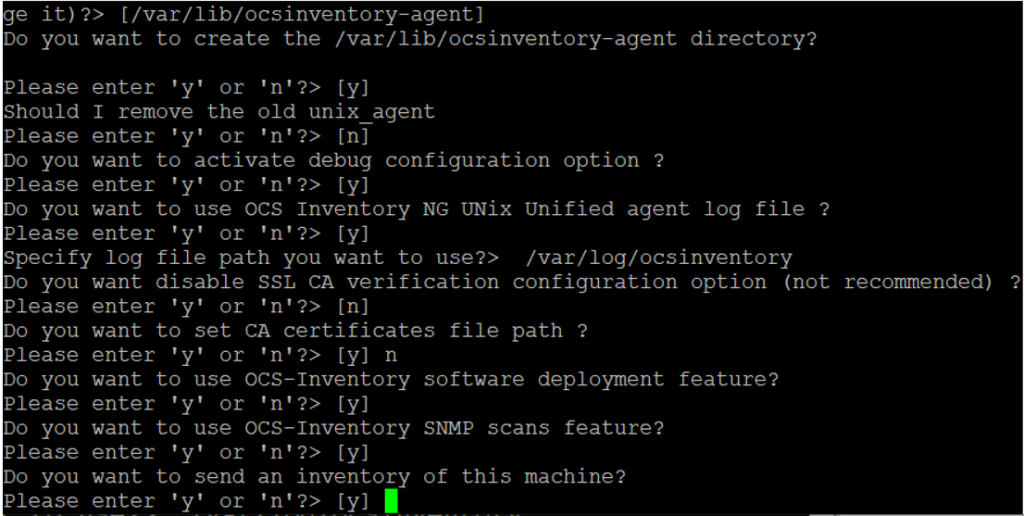Click the create ocsinventory-agent directory question

click(409, 39)
